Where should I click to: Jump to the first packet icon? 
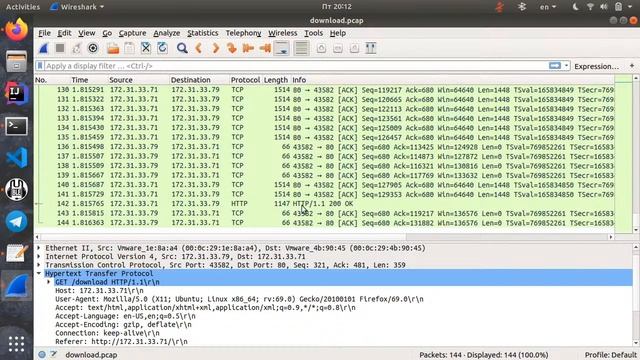tap(248, 48)
